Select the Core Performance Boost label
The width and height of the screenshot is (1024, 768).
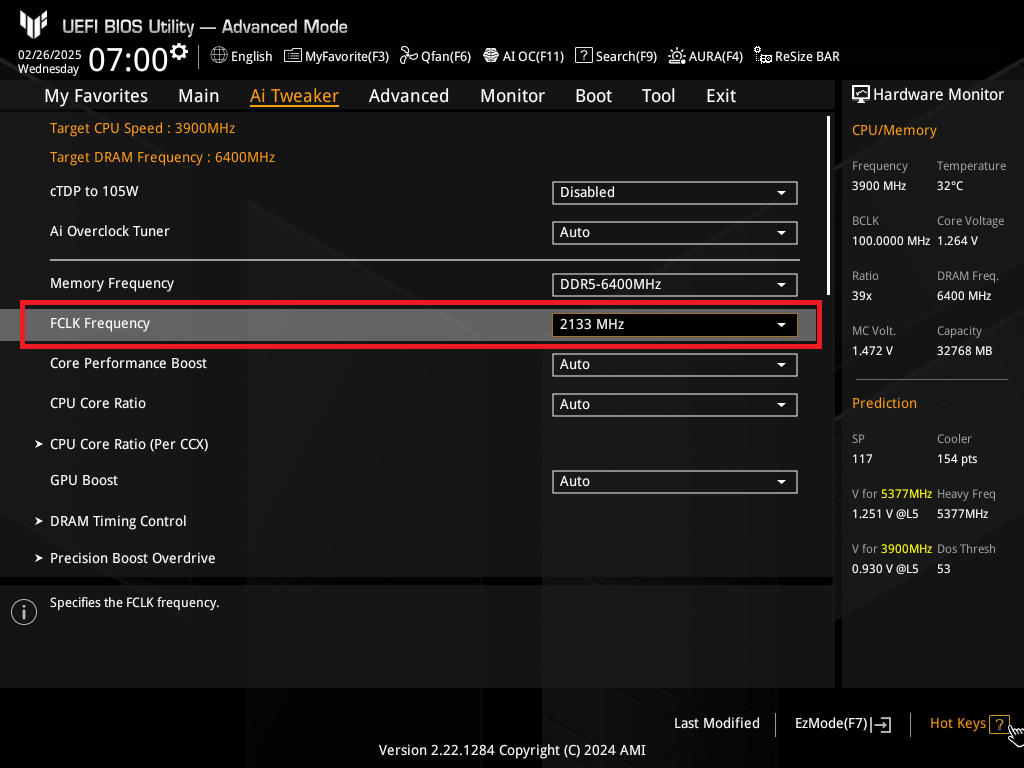pos(129,363)
